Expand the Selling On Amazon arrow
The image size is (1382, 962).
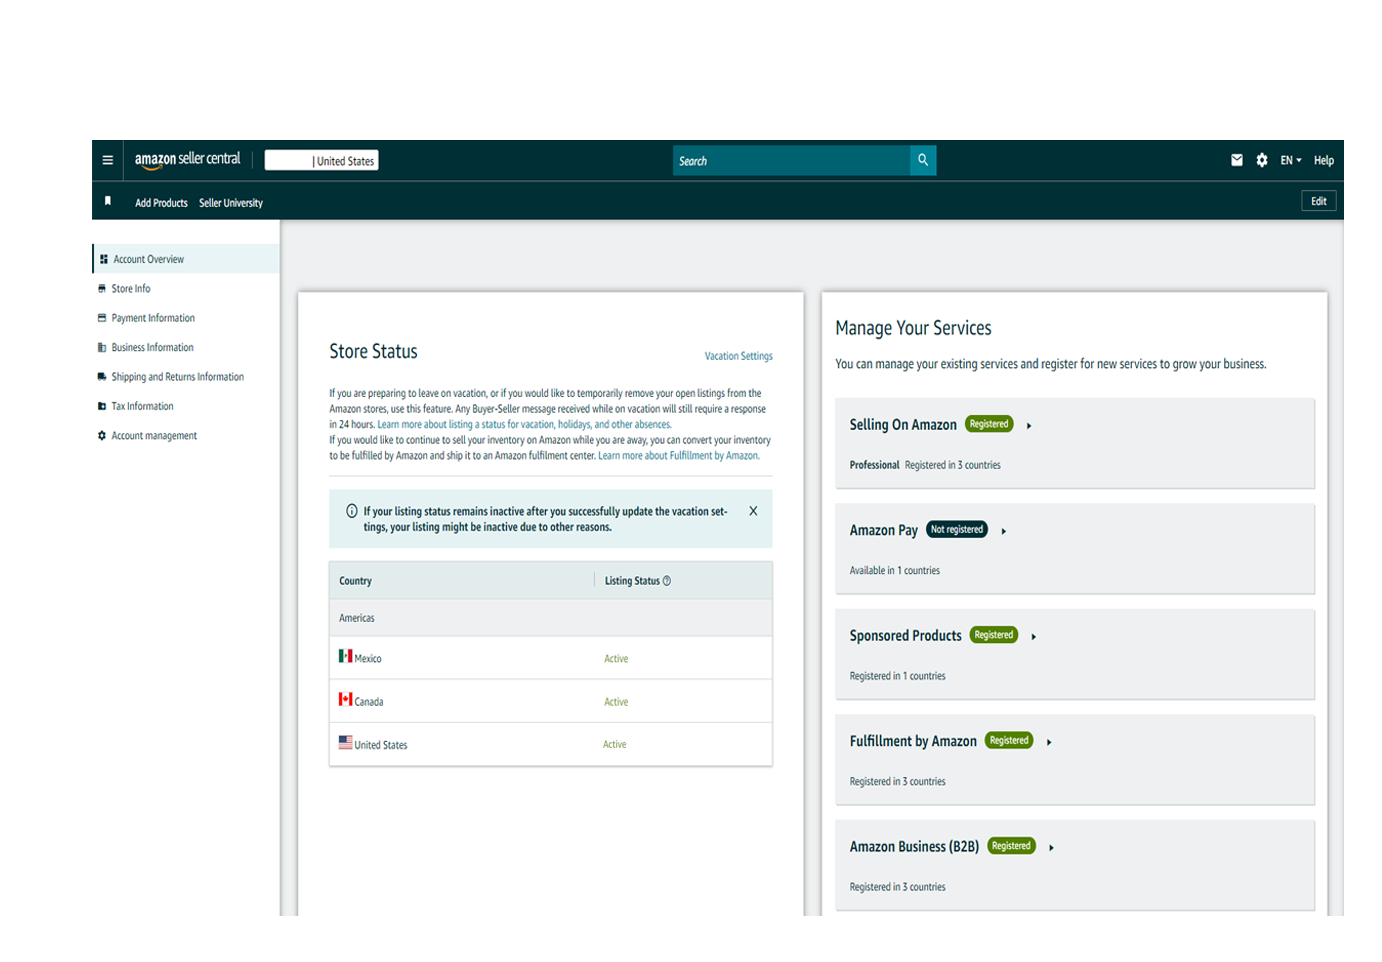[x=1029, y=426]
